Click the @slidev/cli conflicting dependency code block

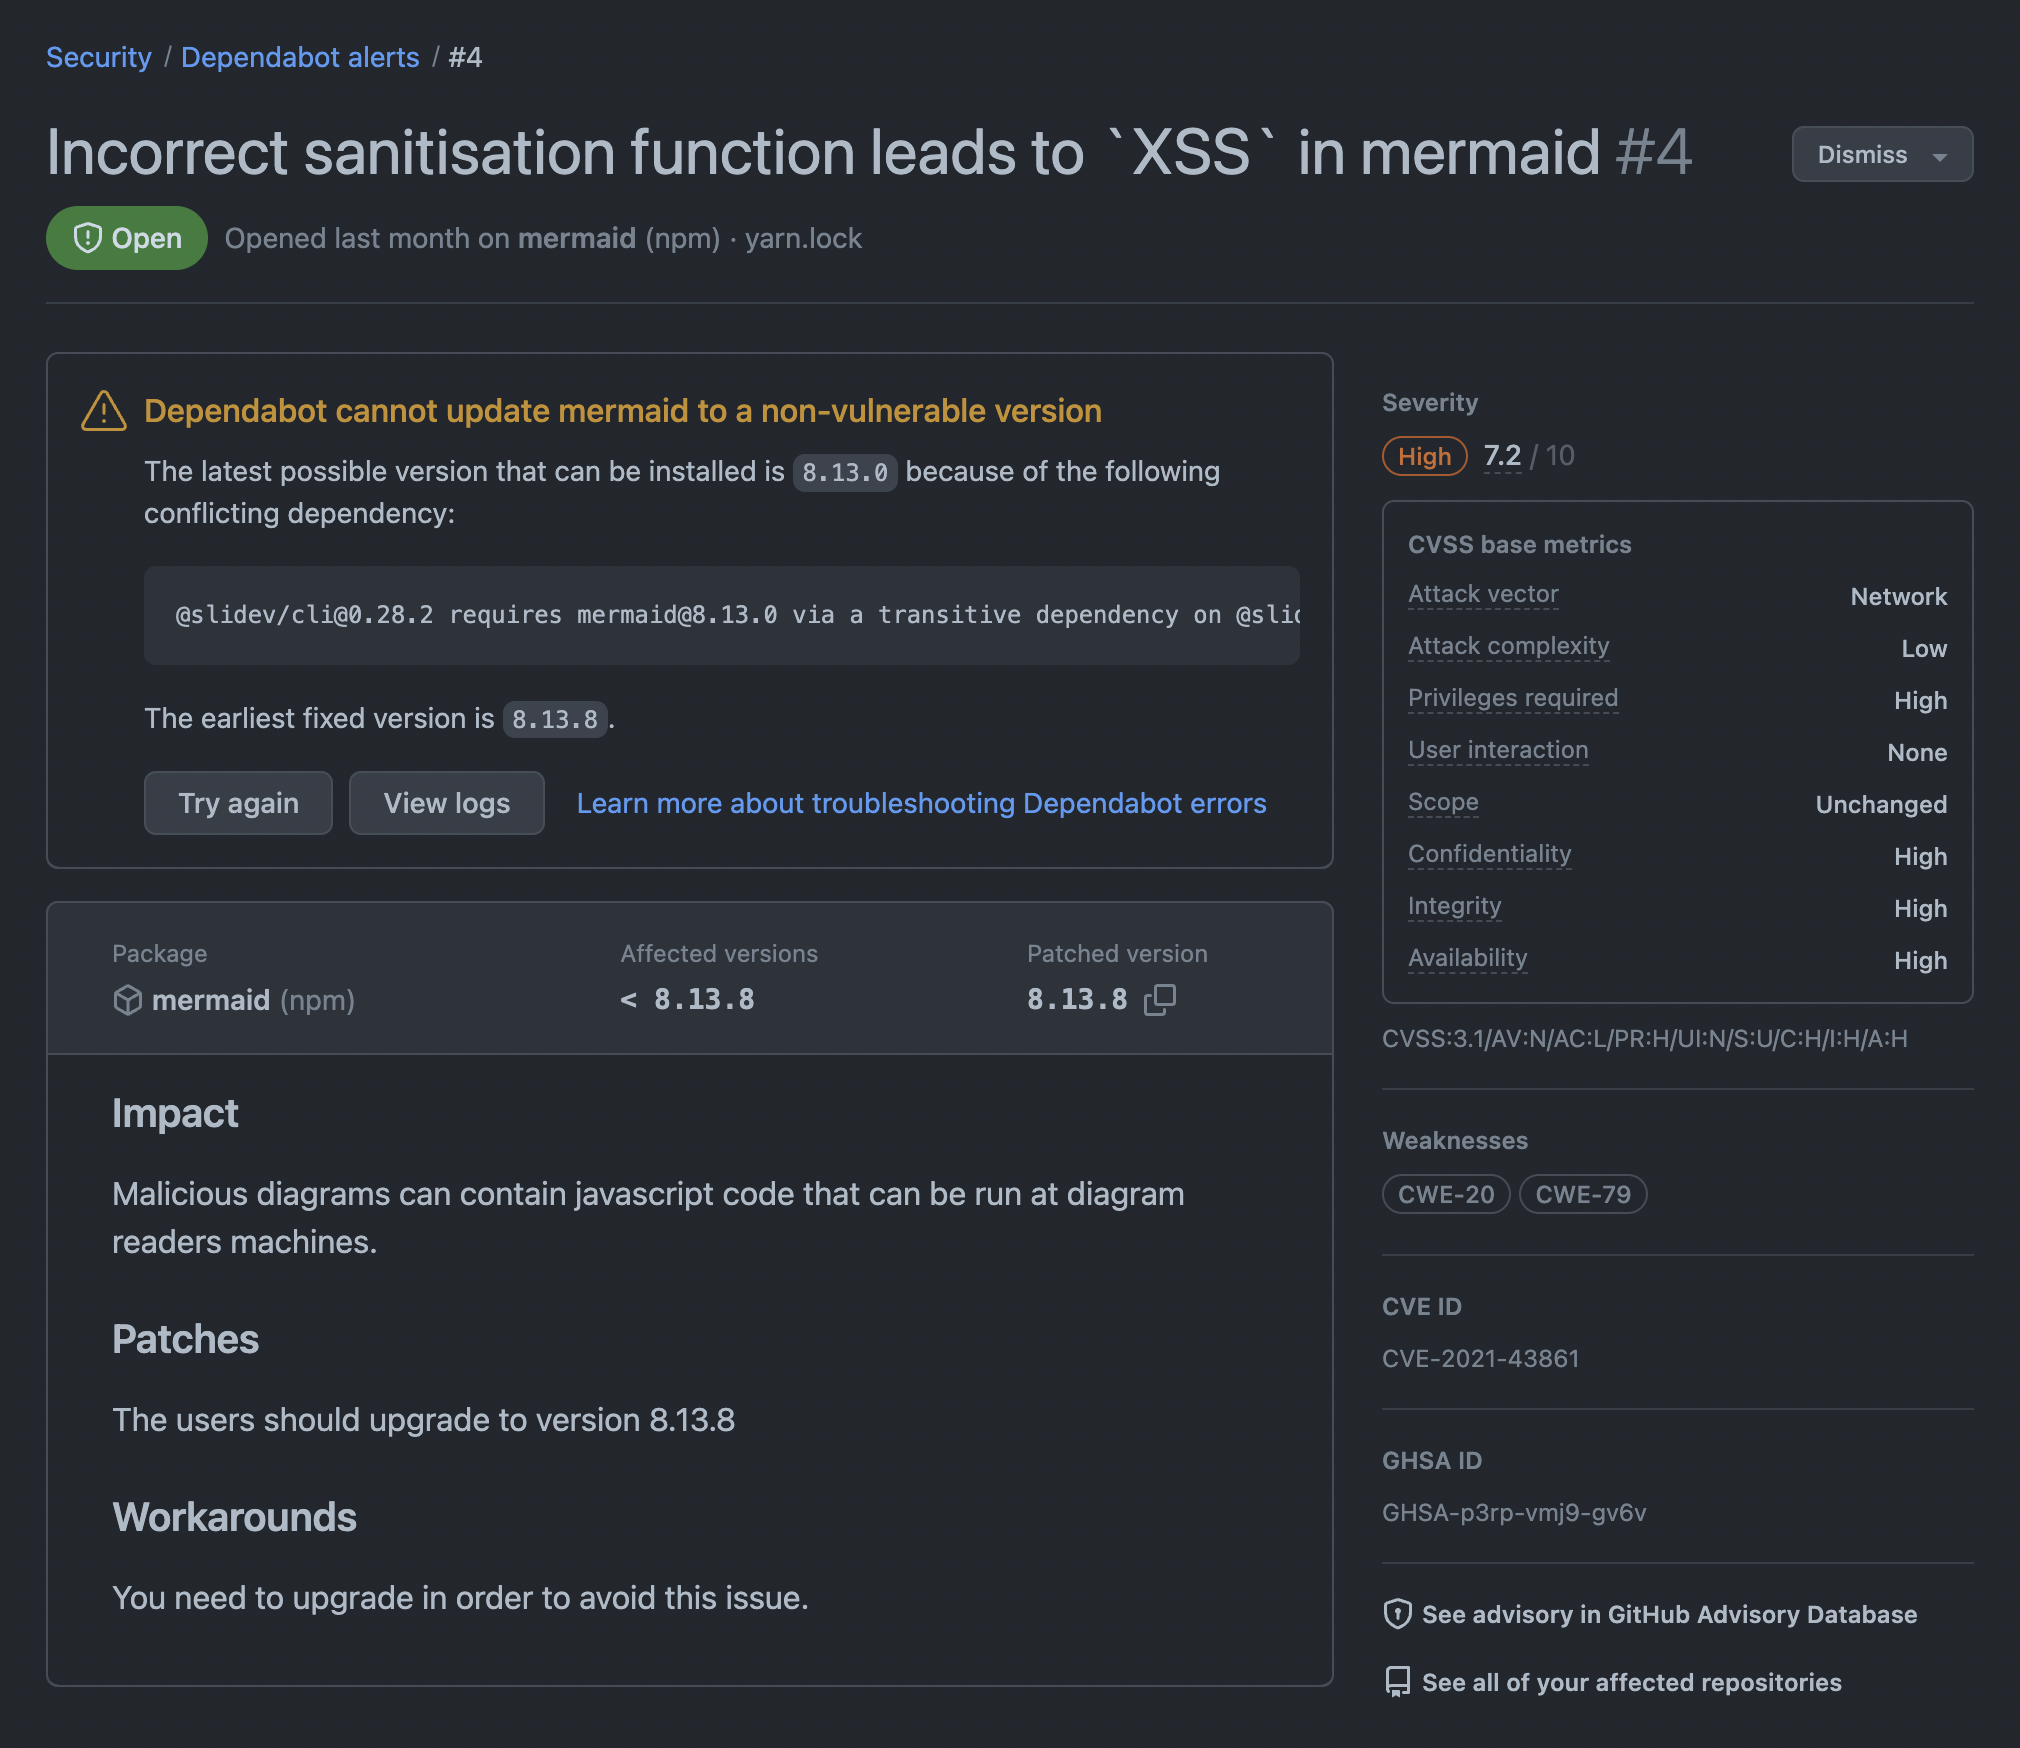722,615
